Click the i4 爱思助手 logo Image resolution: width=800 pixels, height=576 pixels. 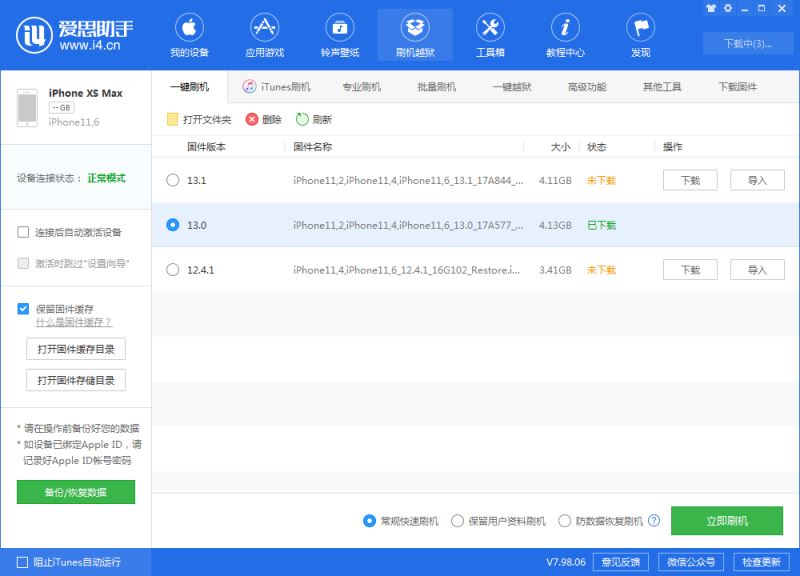pyautogui.click(x=75, y=35)
